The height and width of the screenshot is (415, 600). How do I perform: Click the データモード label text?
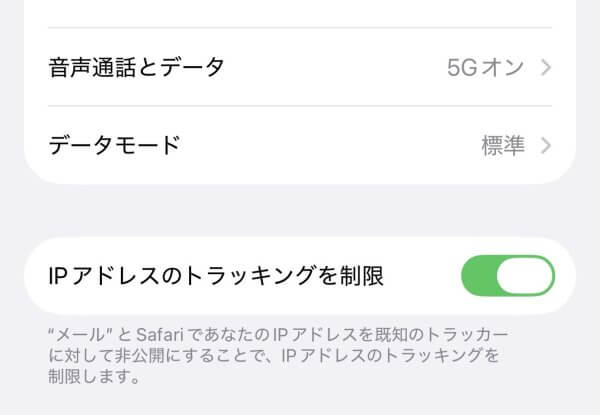click(x=114, y=145)
